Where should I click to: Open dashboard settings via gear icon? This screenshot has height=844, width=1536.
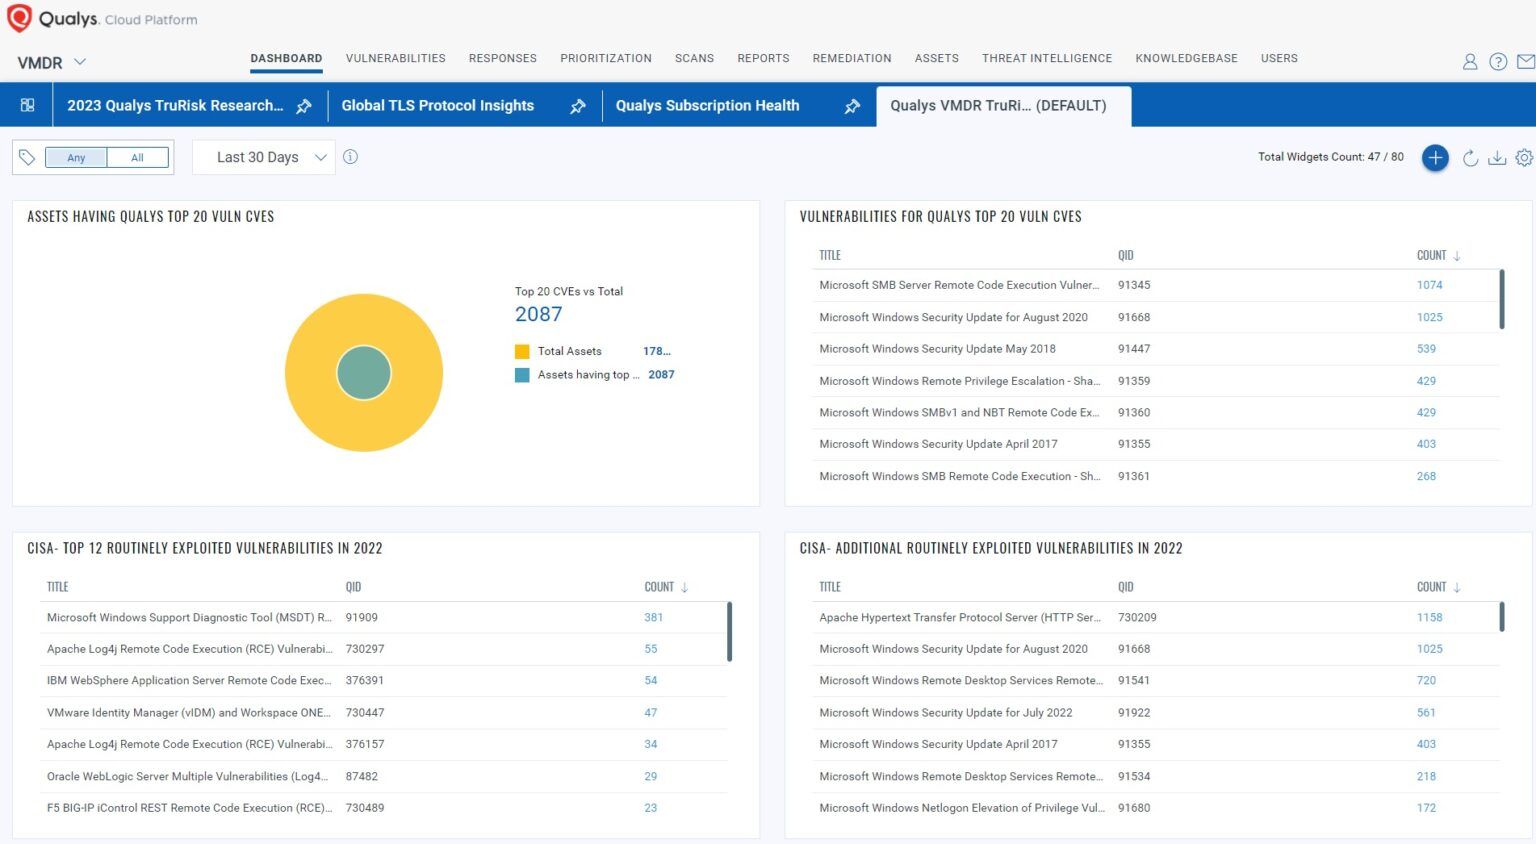pos(1524,157)
